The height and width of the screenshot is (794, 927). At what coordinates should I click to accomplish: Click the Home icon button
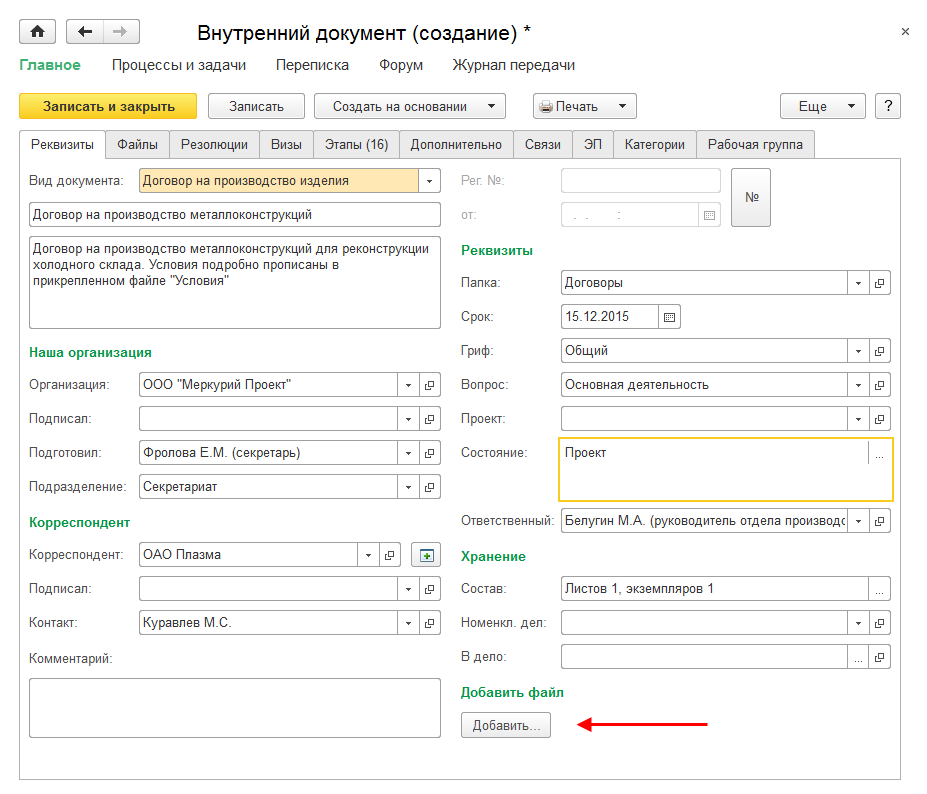38,32
